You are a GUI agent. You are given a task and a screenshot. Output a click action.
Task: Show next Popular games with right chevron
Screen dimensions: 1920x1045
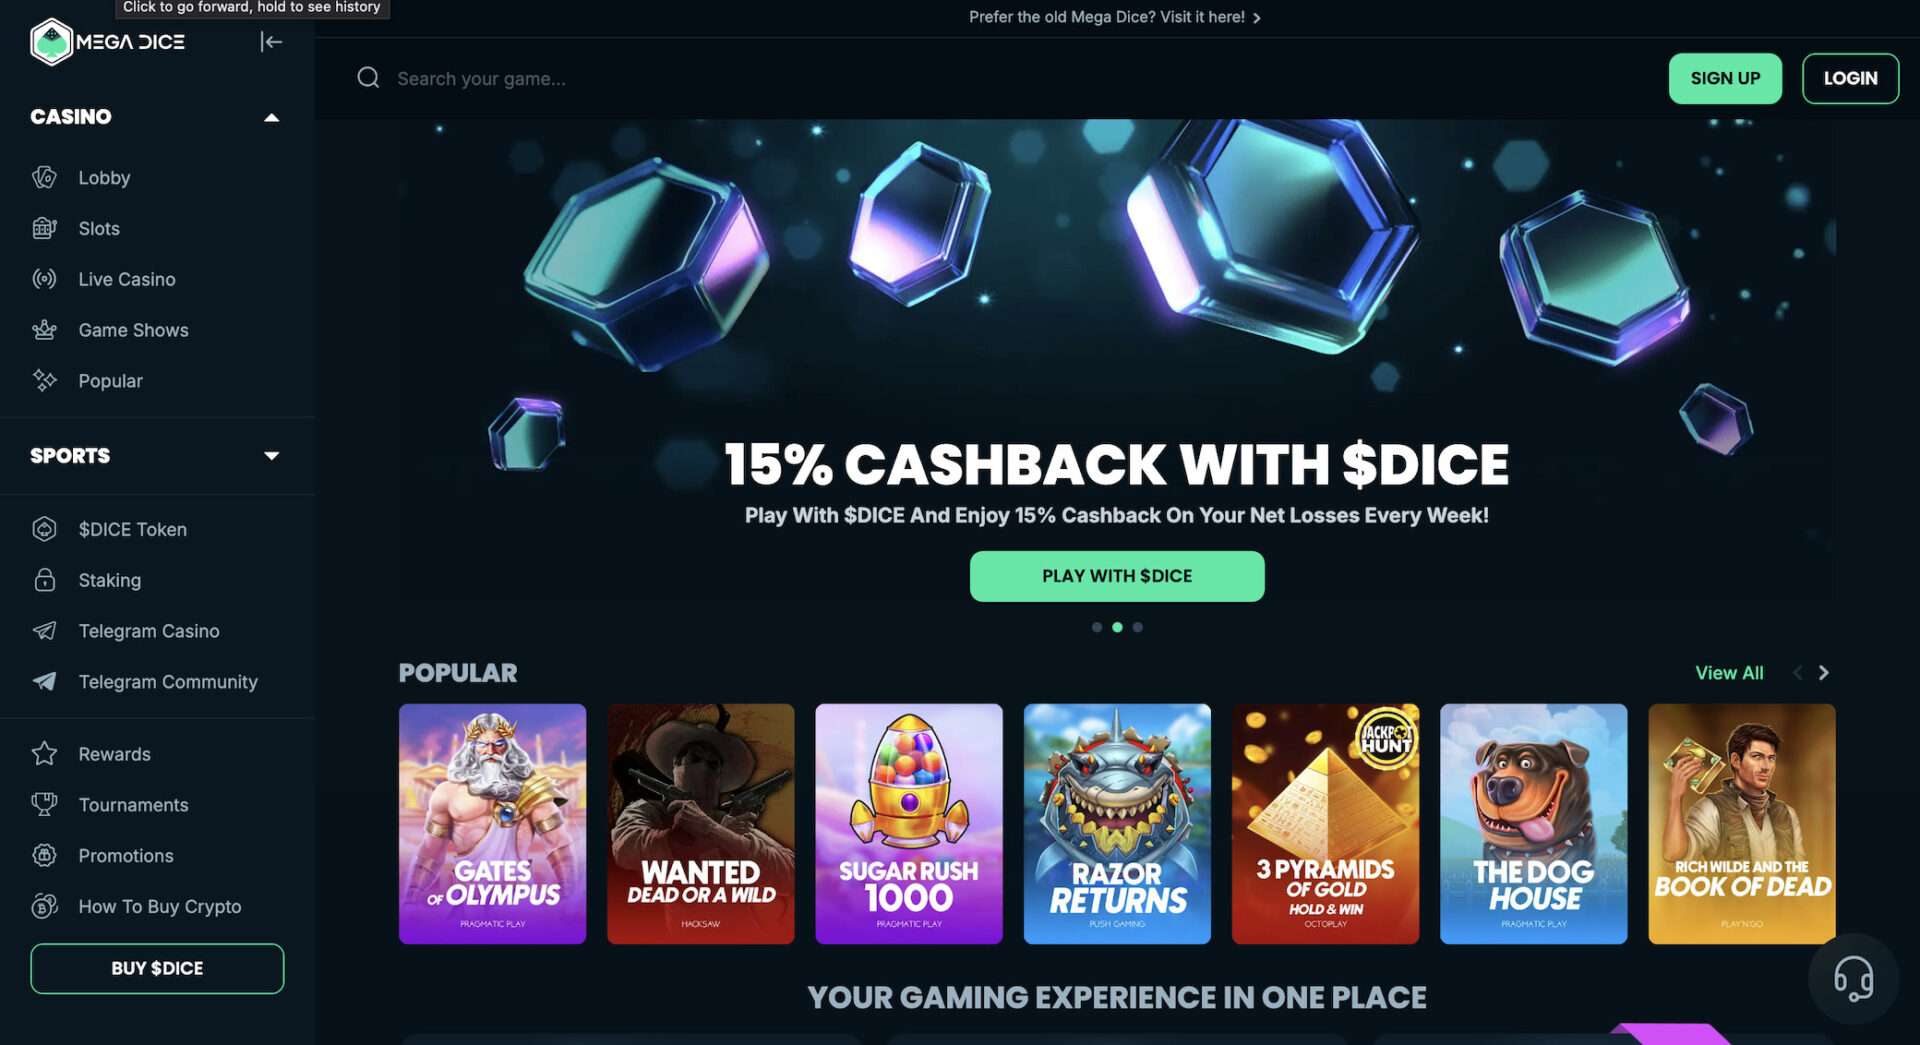(x=1823, y=673)
